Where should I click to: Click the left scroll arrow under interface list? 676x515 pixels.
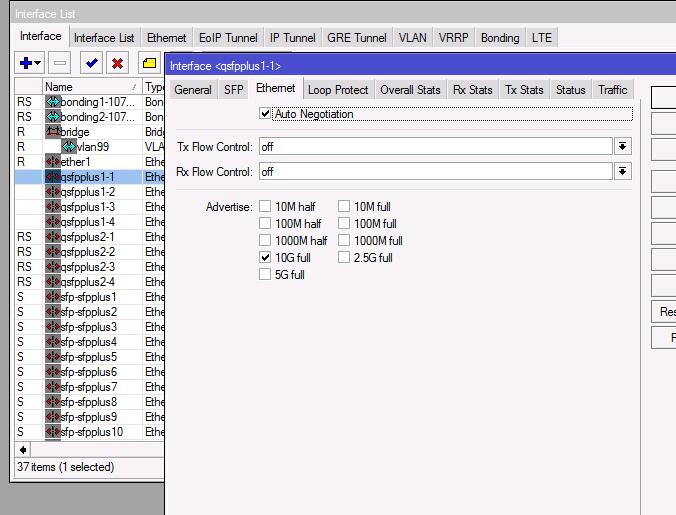click(23, 450)
